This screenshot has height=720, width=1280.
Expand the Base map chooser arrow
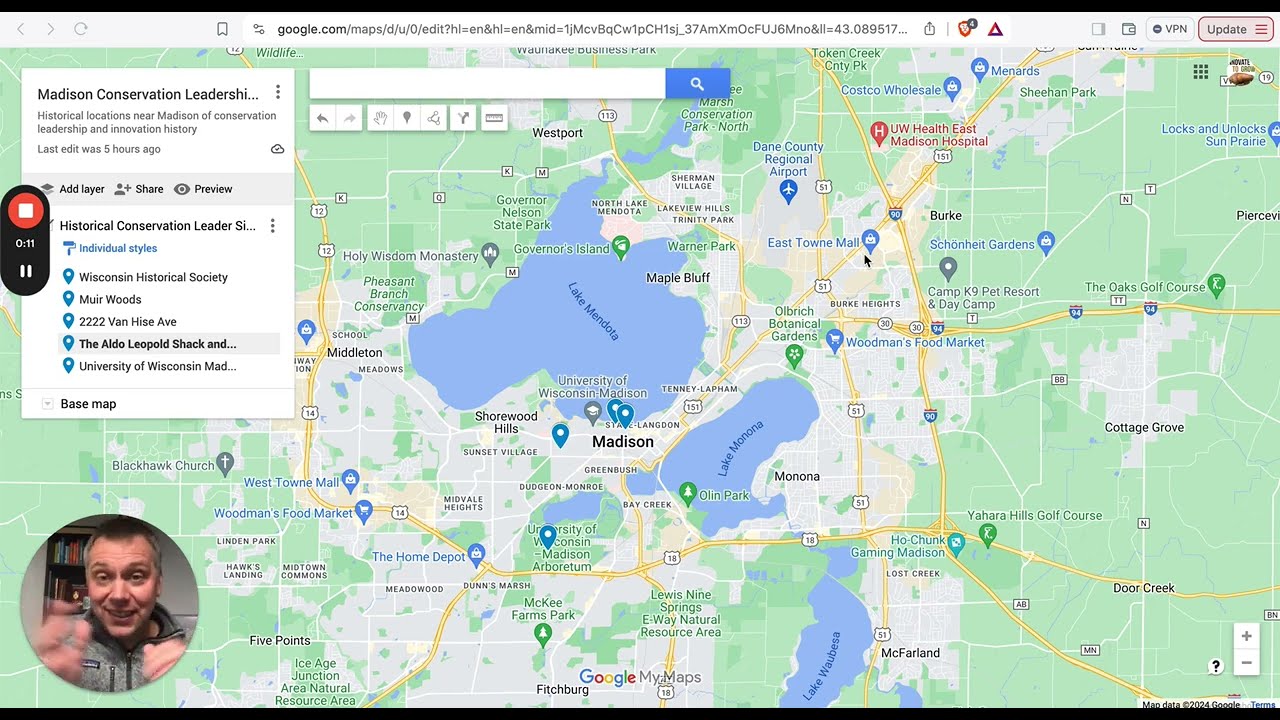pyautogui.click(x=47, y=404)
